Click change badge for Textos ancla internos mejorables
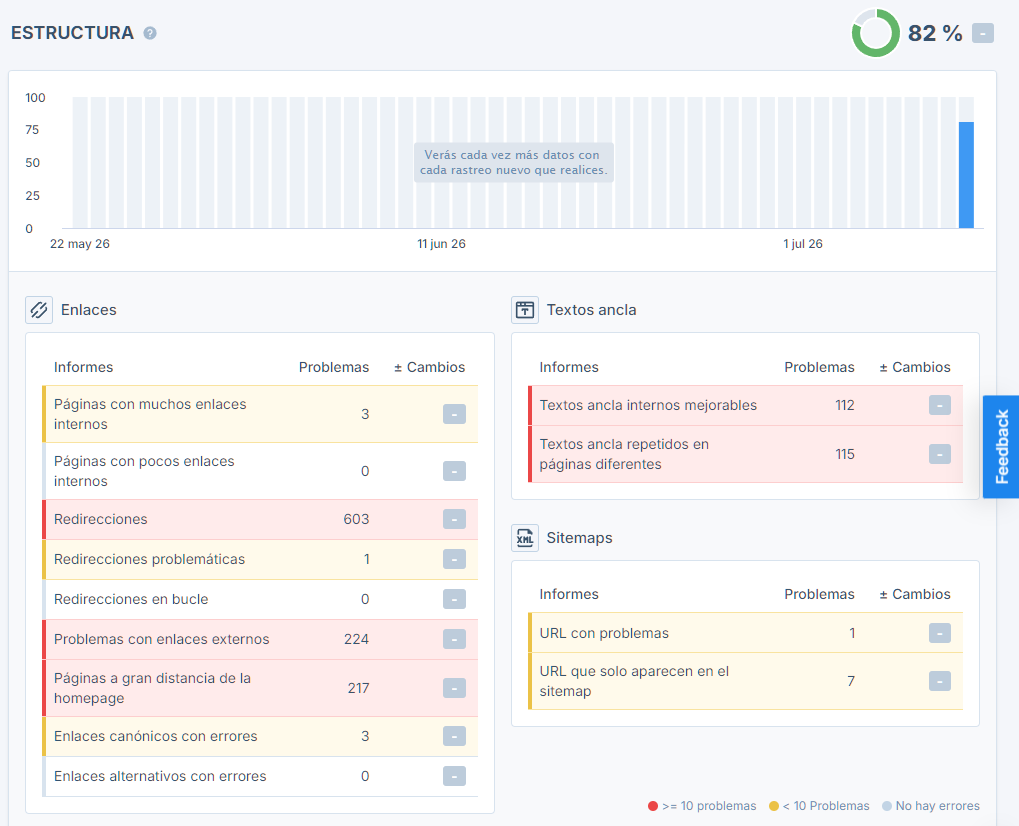The height and width of the screenshot is (826, 1019). pyautogui.click(x=940, y=406)
